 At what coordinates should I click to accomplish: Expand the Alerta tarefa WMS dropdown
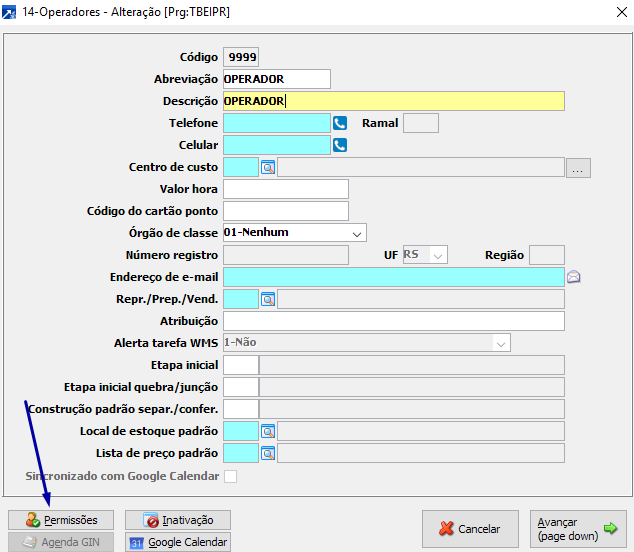point(501,343)
